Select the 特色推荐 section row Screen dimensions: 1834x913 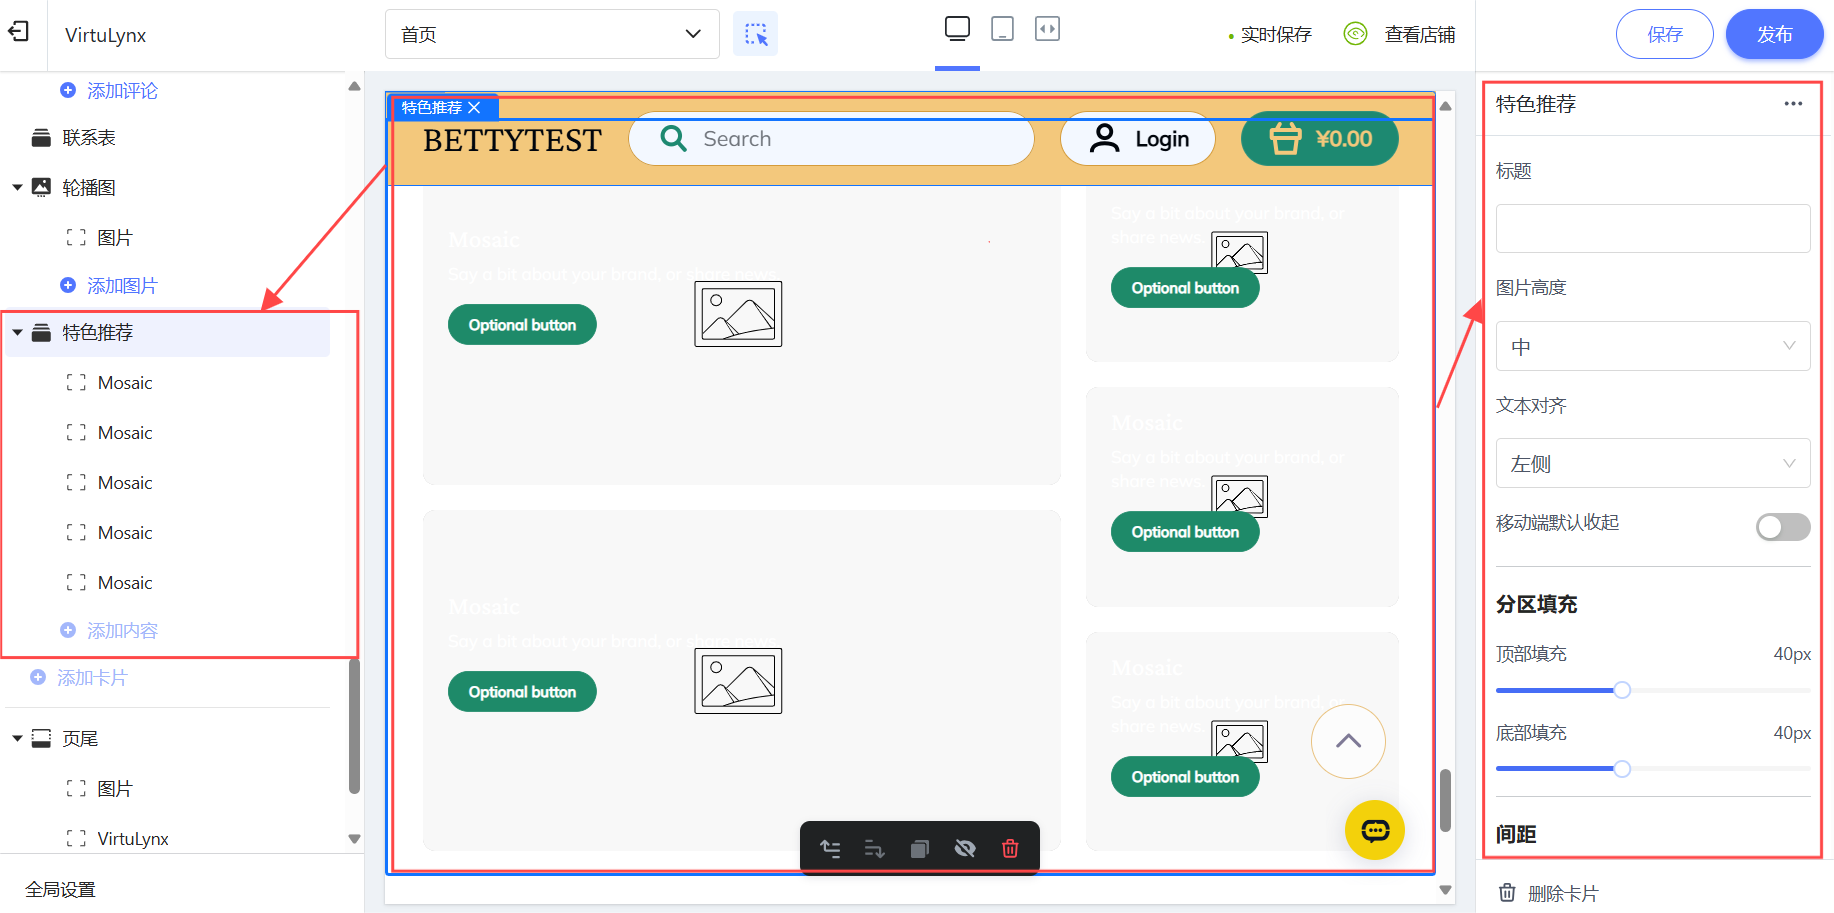(x=168, y=333)
